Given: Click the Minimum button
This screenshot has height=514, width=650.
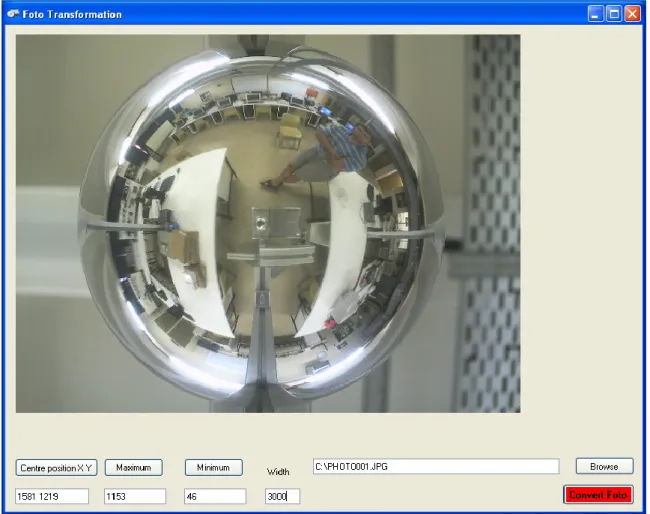Looking at the screenshot, I should tap(213, 468).
